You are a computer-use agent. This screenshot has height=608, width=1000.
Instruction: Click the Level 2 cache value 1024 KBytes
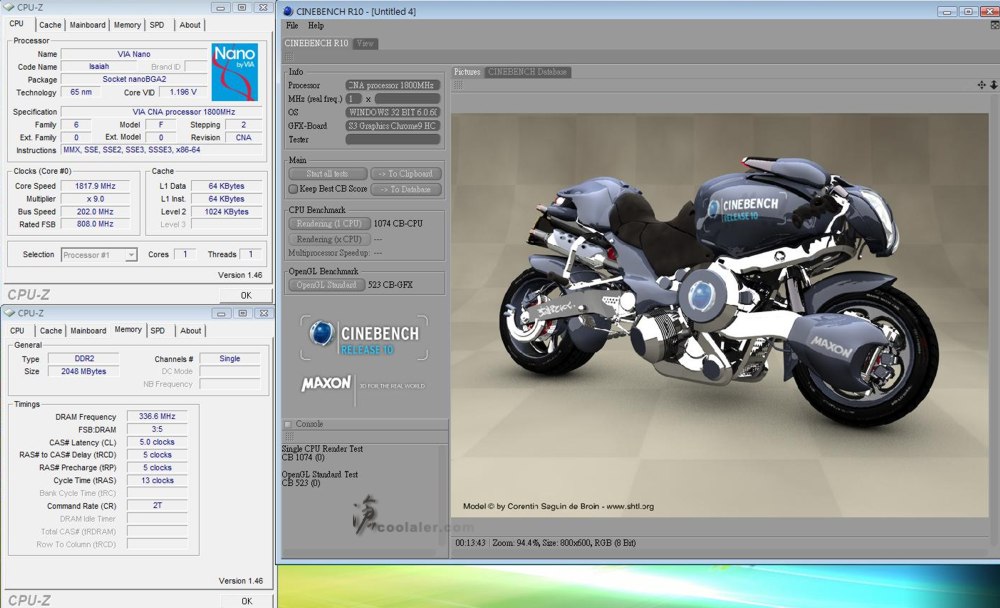point(226,212)
